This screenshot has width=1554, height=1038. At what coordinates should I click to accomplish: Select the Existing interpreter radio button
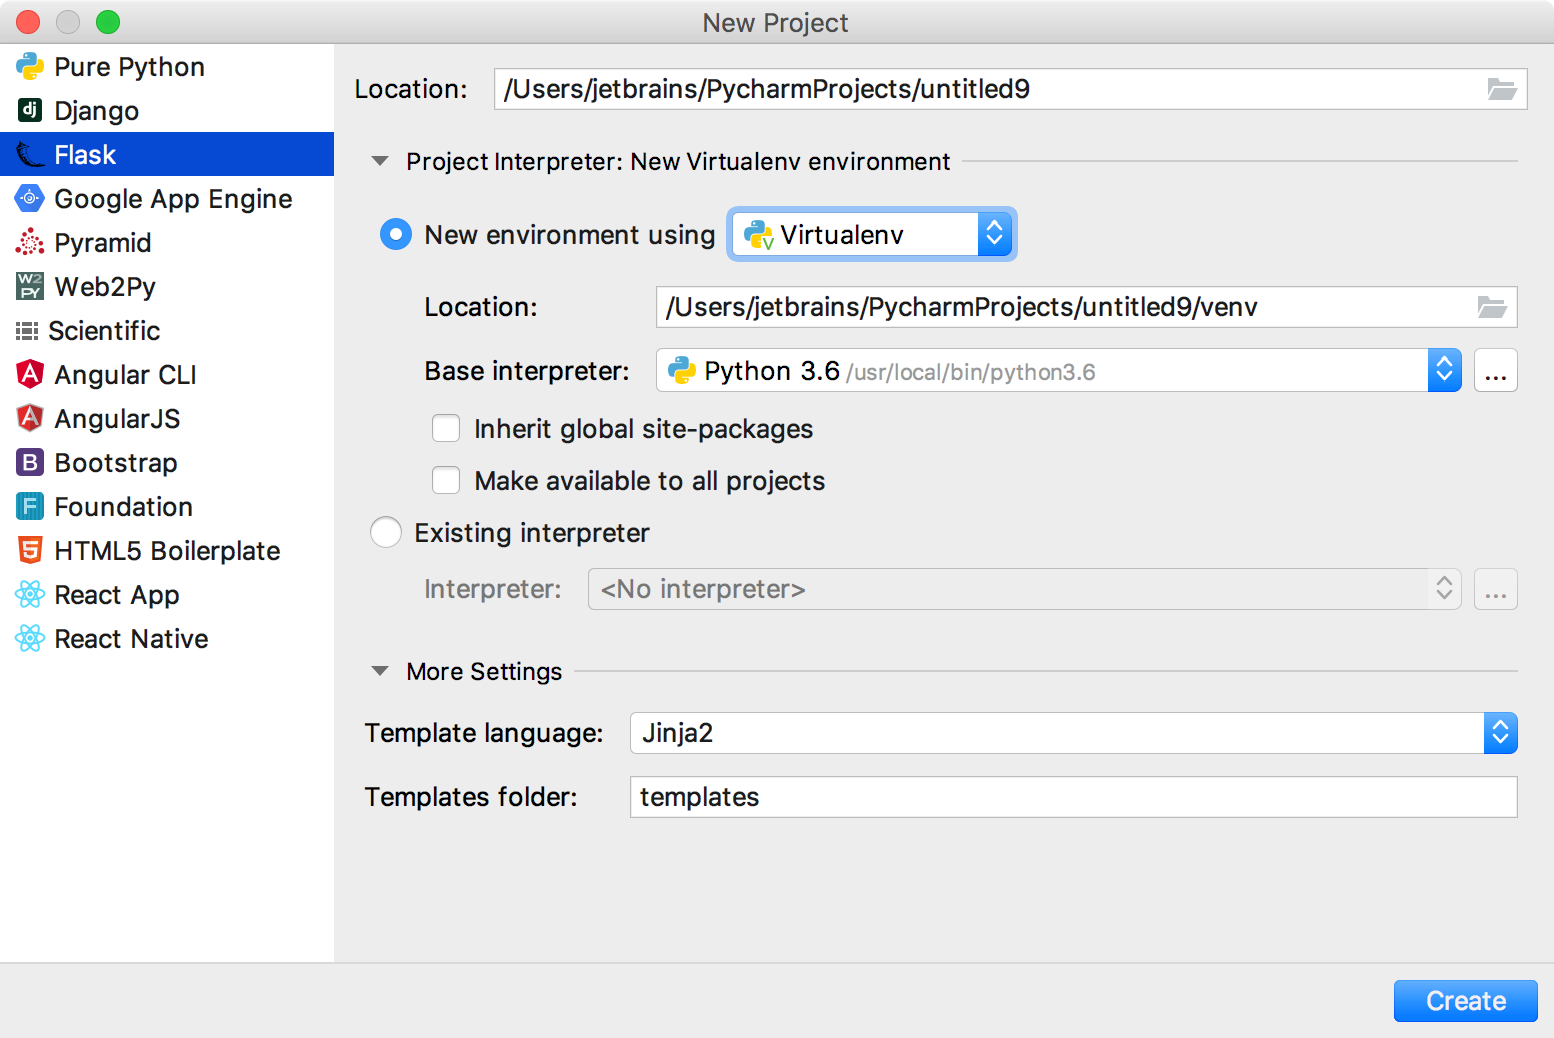pos(386,532)
